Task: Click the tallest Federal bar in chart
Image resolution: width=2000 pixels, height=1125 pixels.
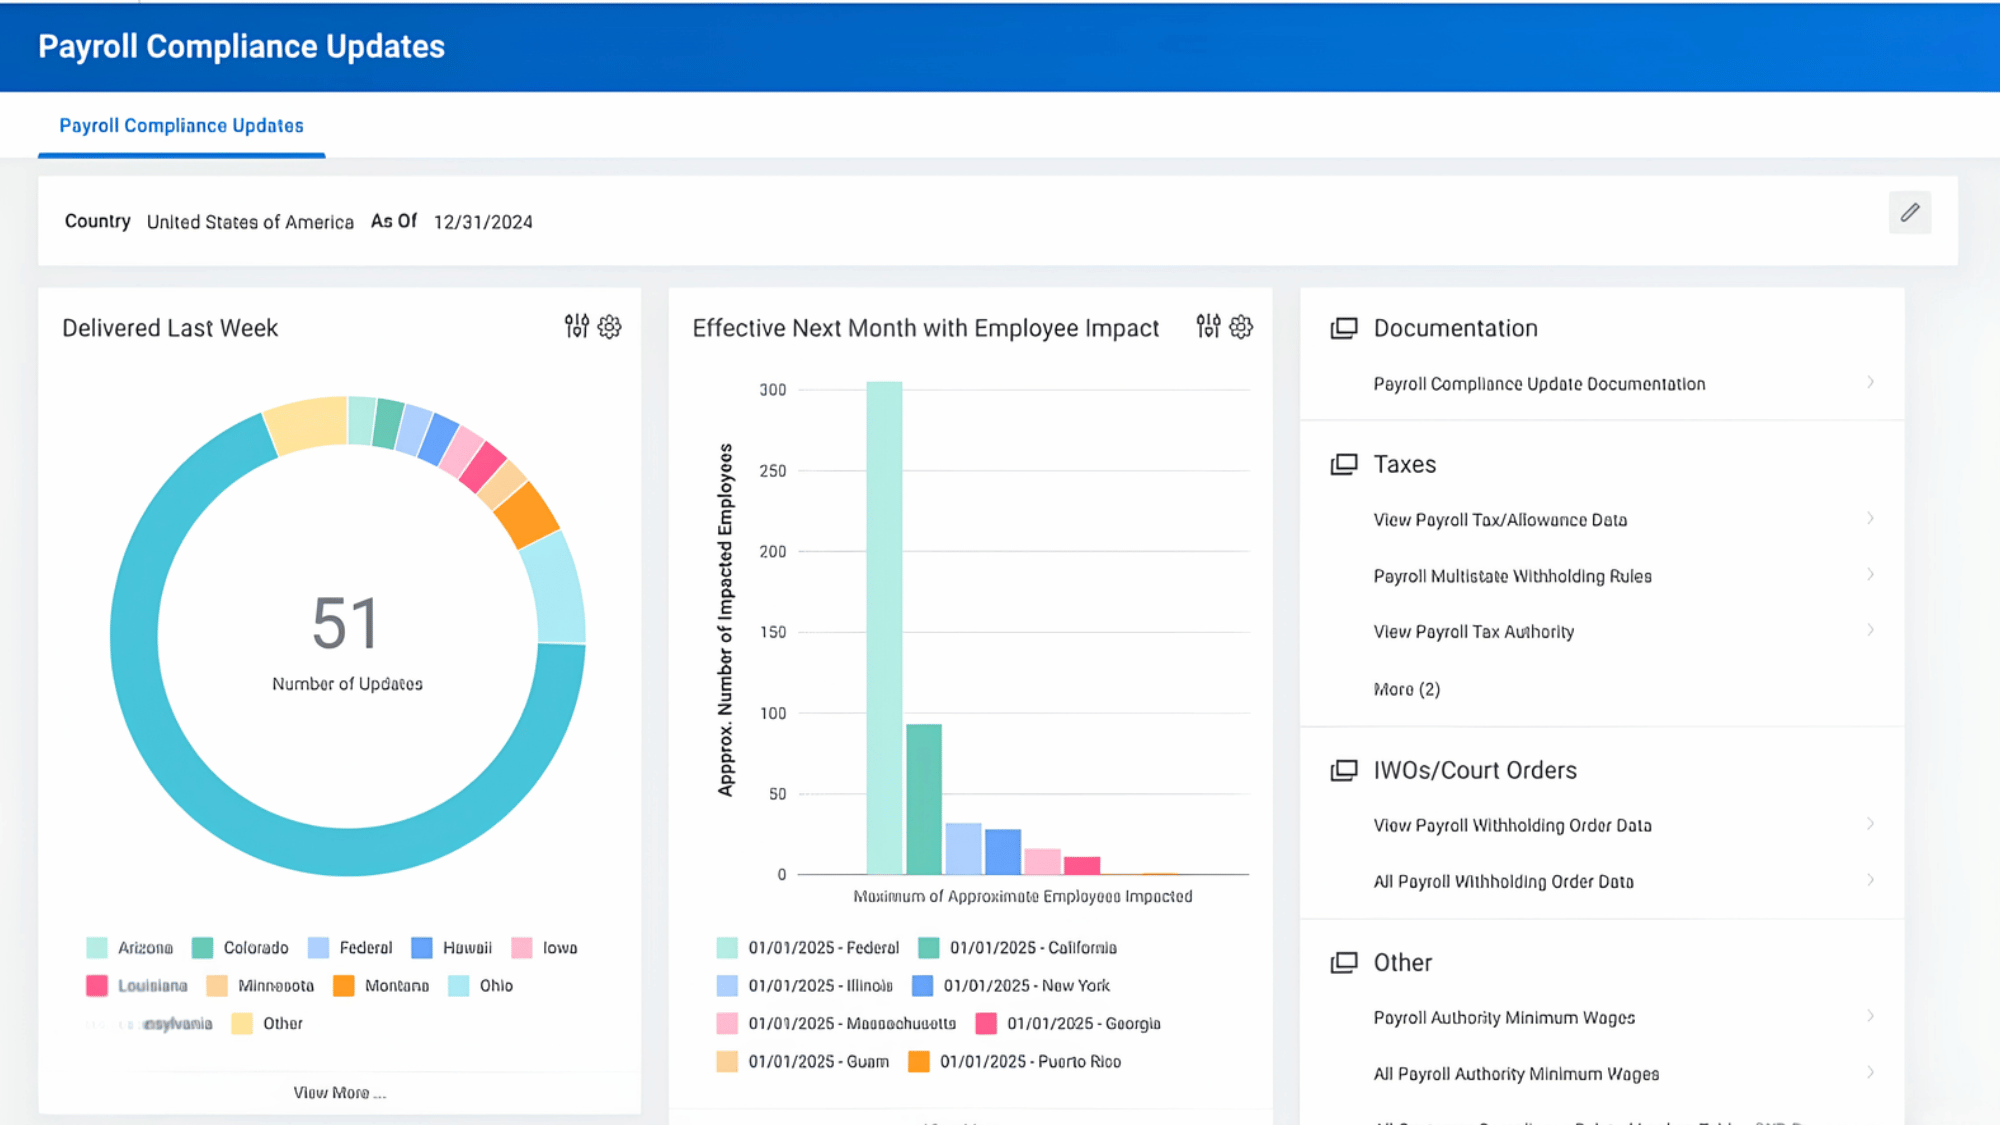Action: [x=884, y=628]
